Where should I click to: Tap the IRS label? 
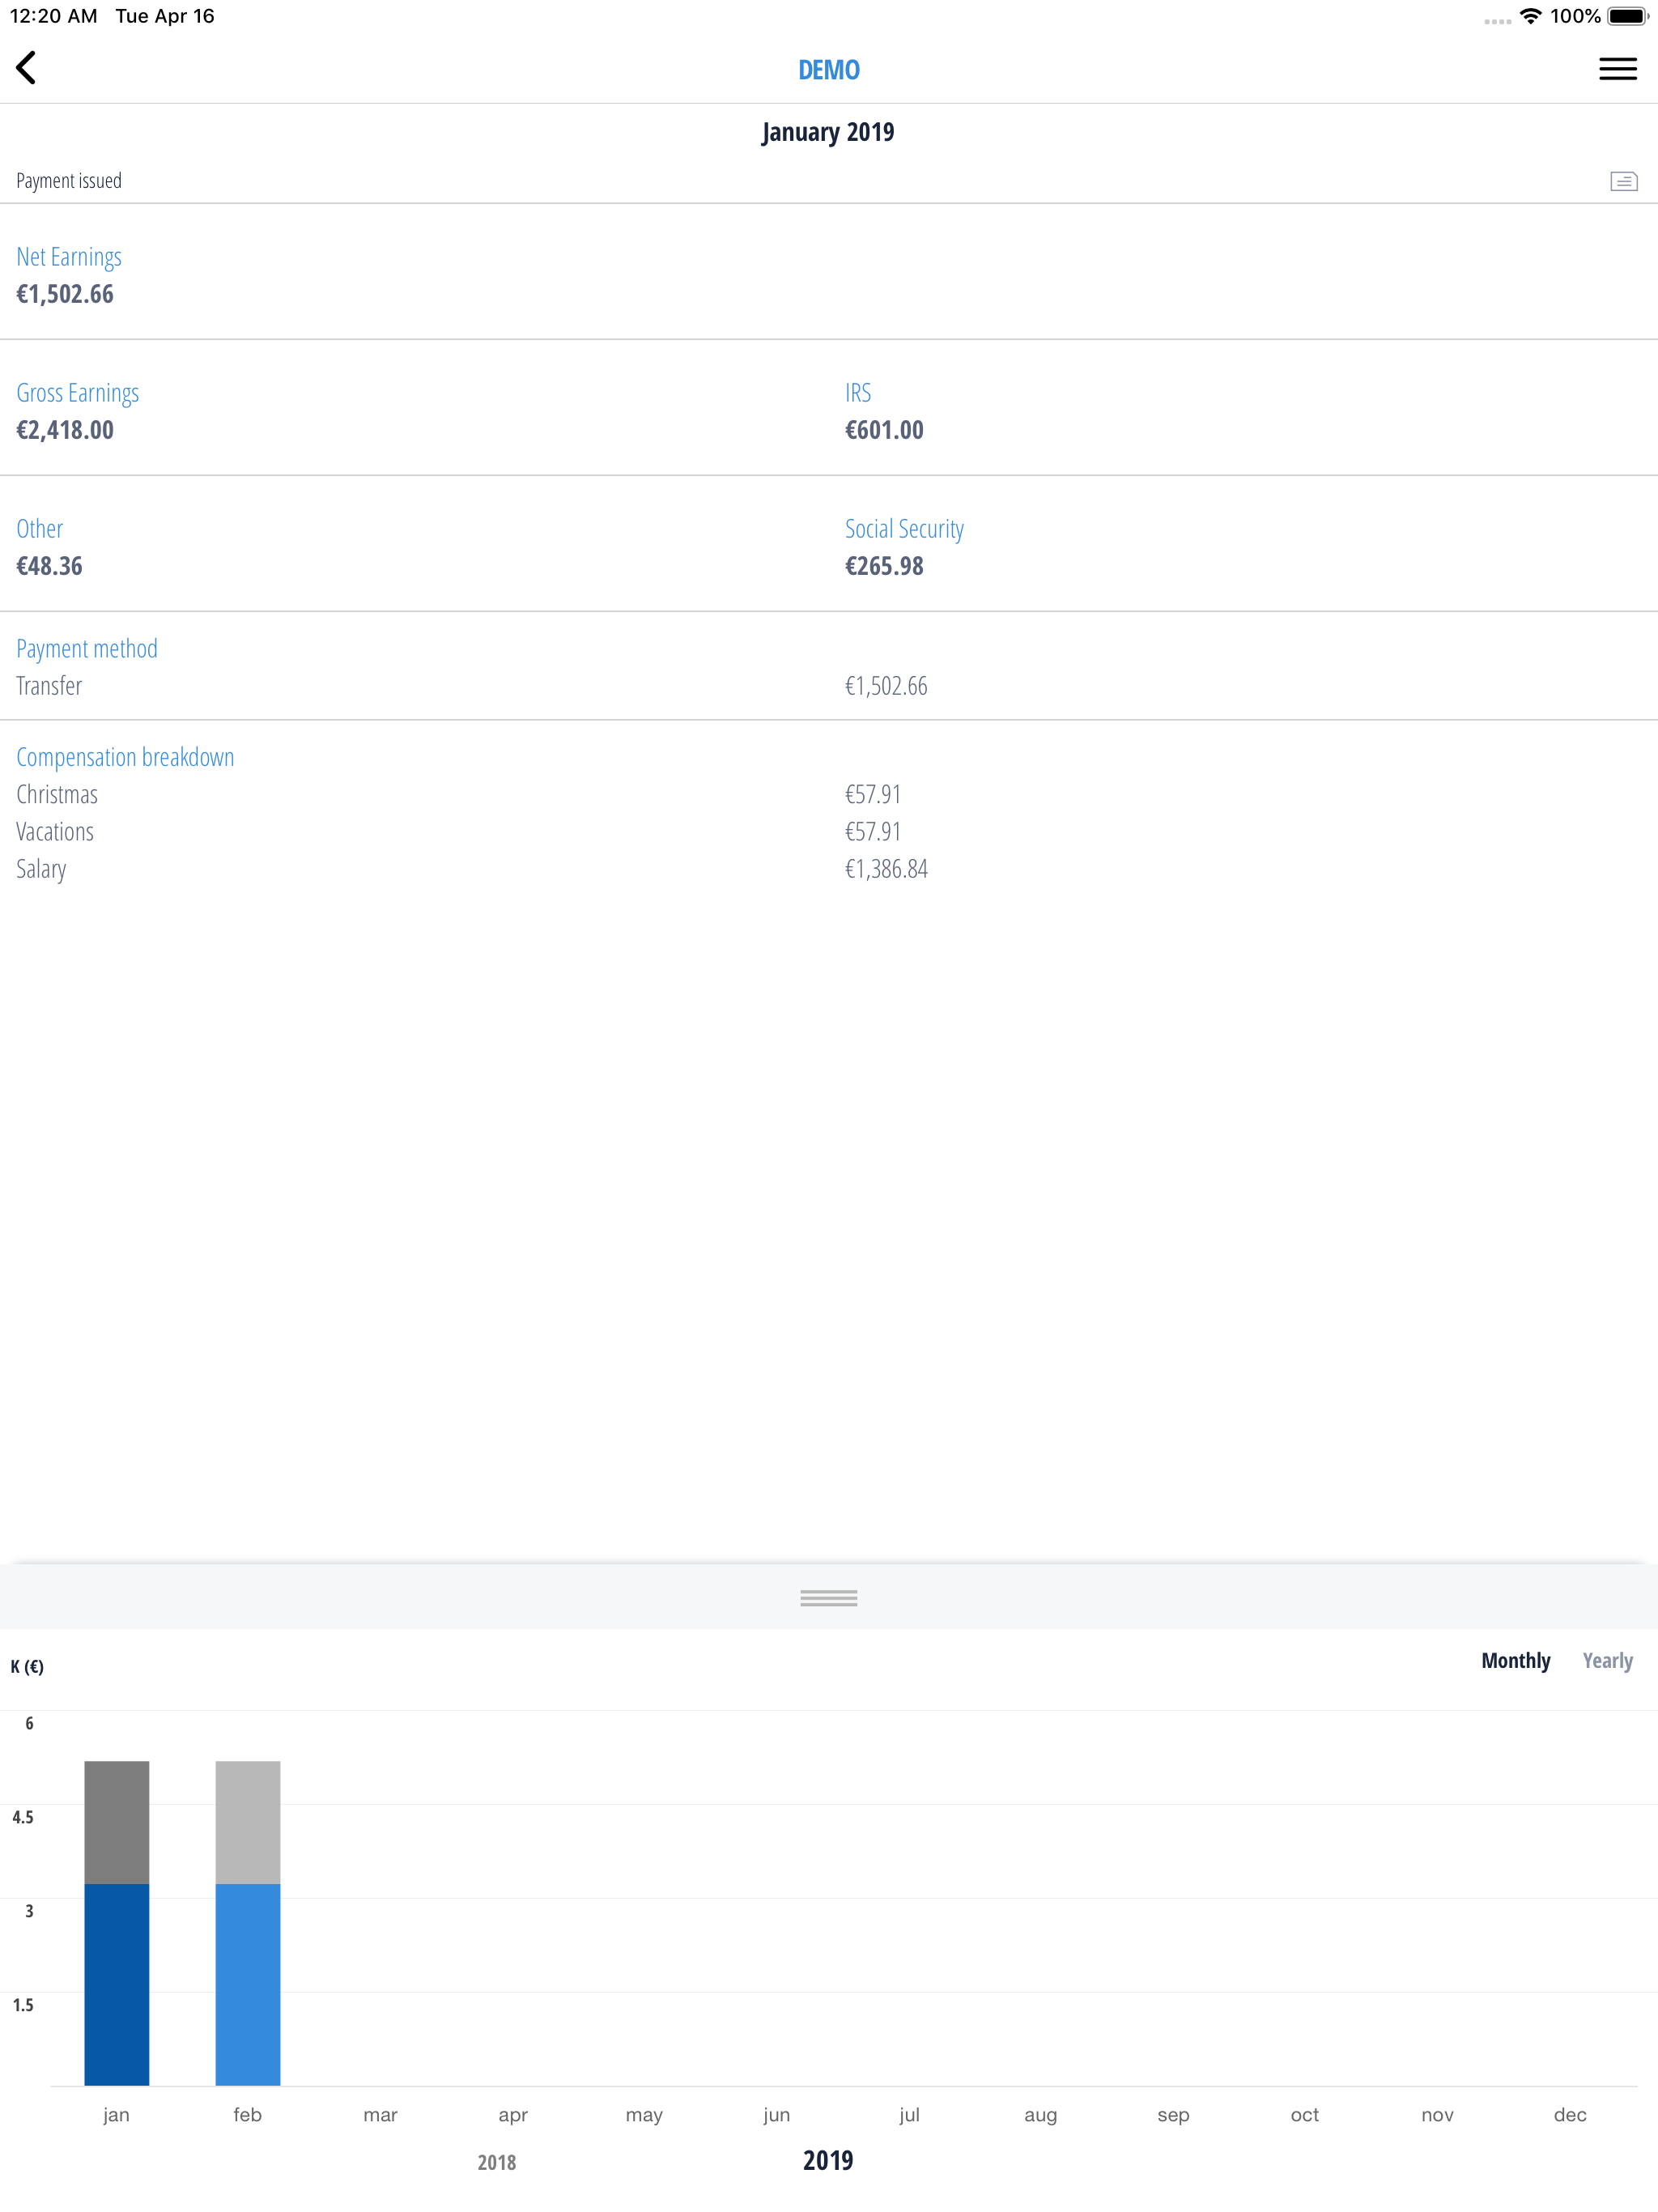tap(858, 393)
